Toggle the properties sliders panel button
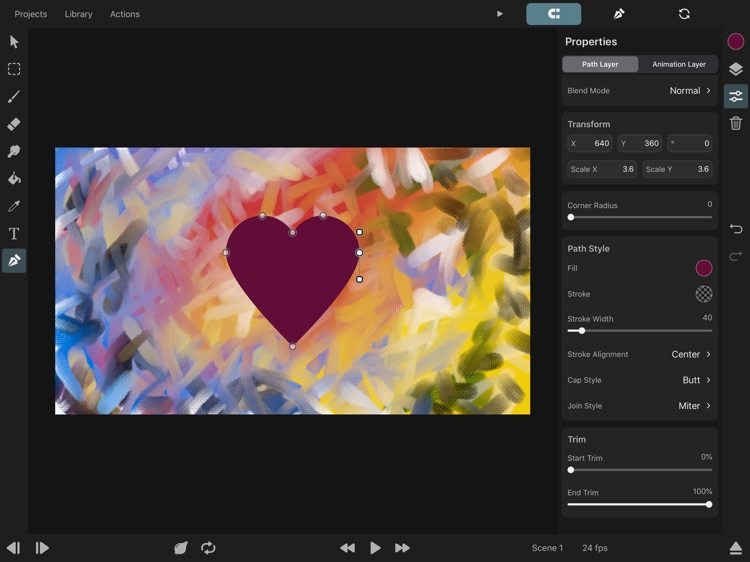 pyautogui.click(x=736, y=96)
